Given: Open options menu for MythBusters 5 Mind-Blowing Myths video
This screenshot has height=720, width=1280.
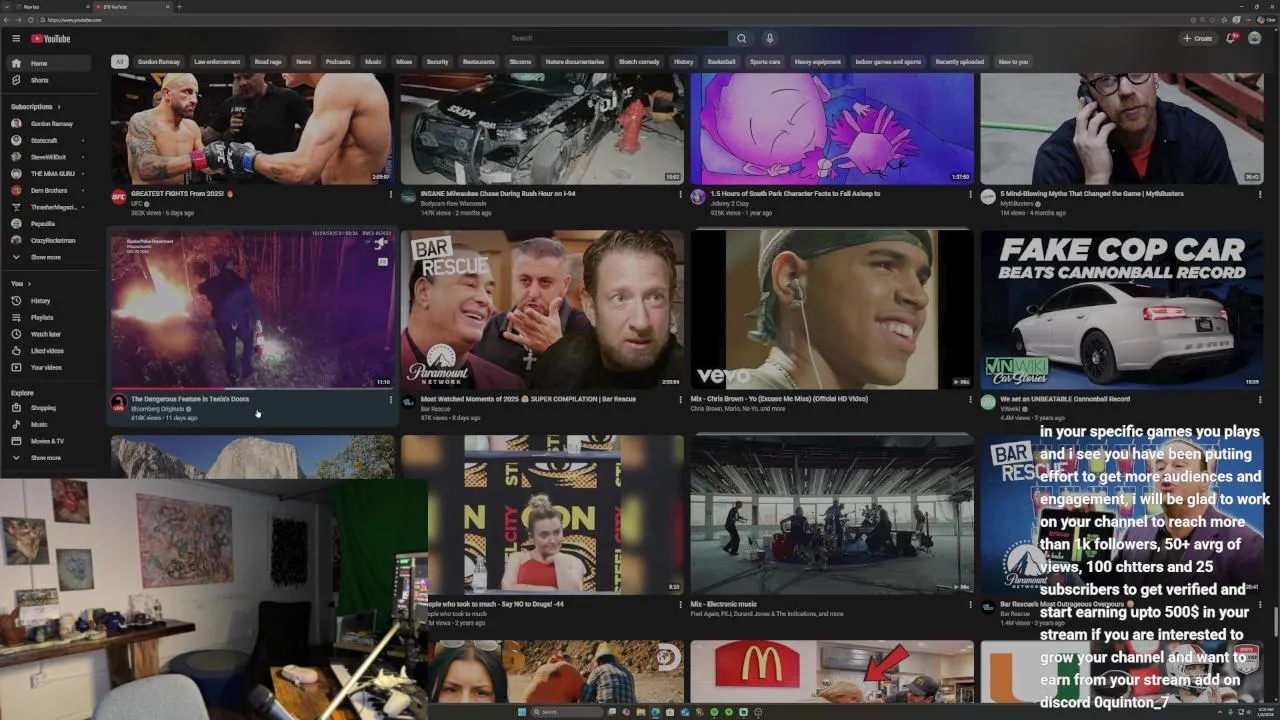Looking at the screenshot, I should point(1258,194).
